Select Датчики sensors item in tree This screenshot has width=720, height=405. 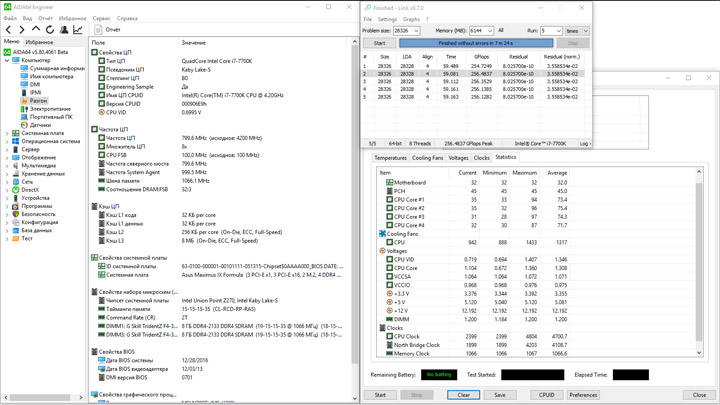(x=40, y=125)
